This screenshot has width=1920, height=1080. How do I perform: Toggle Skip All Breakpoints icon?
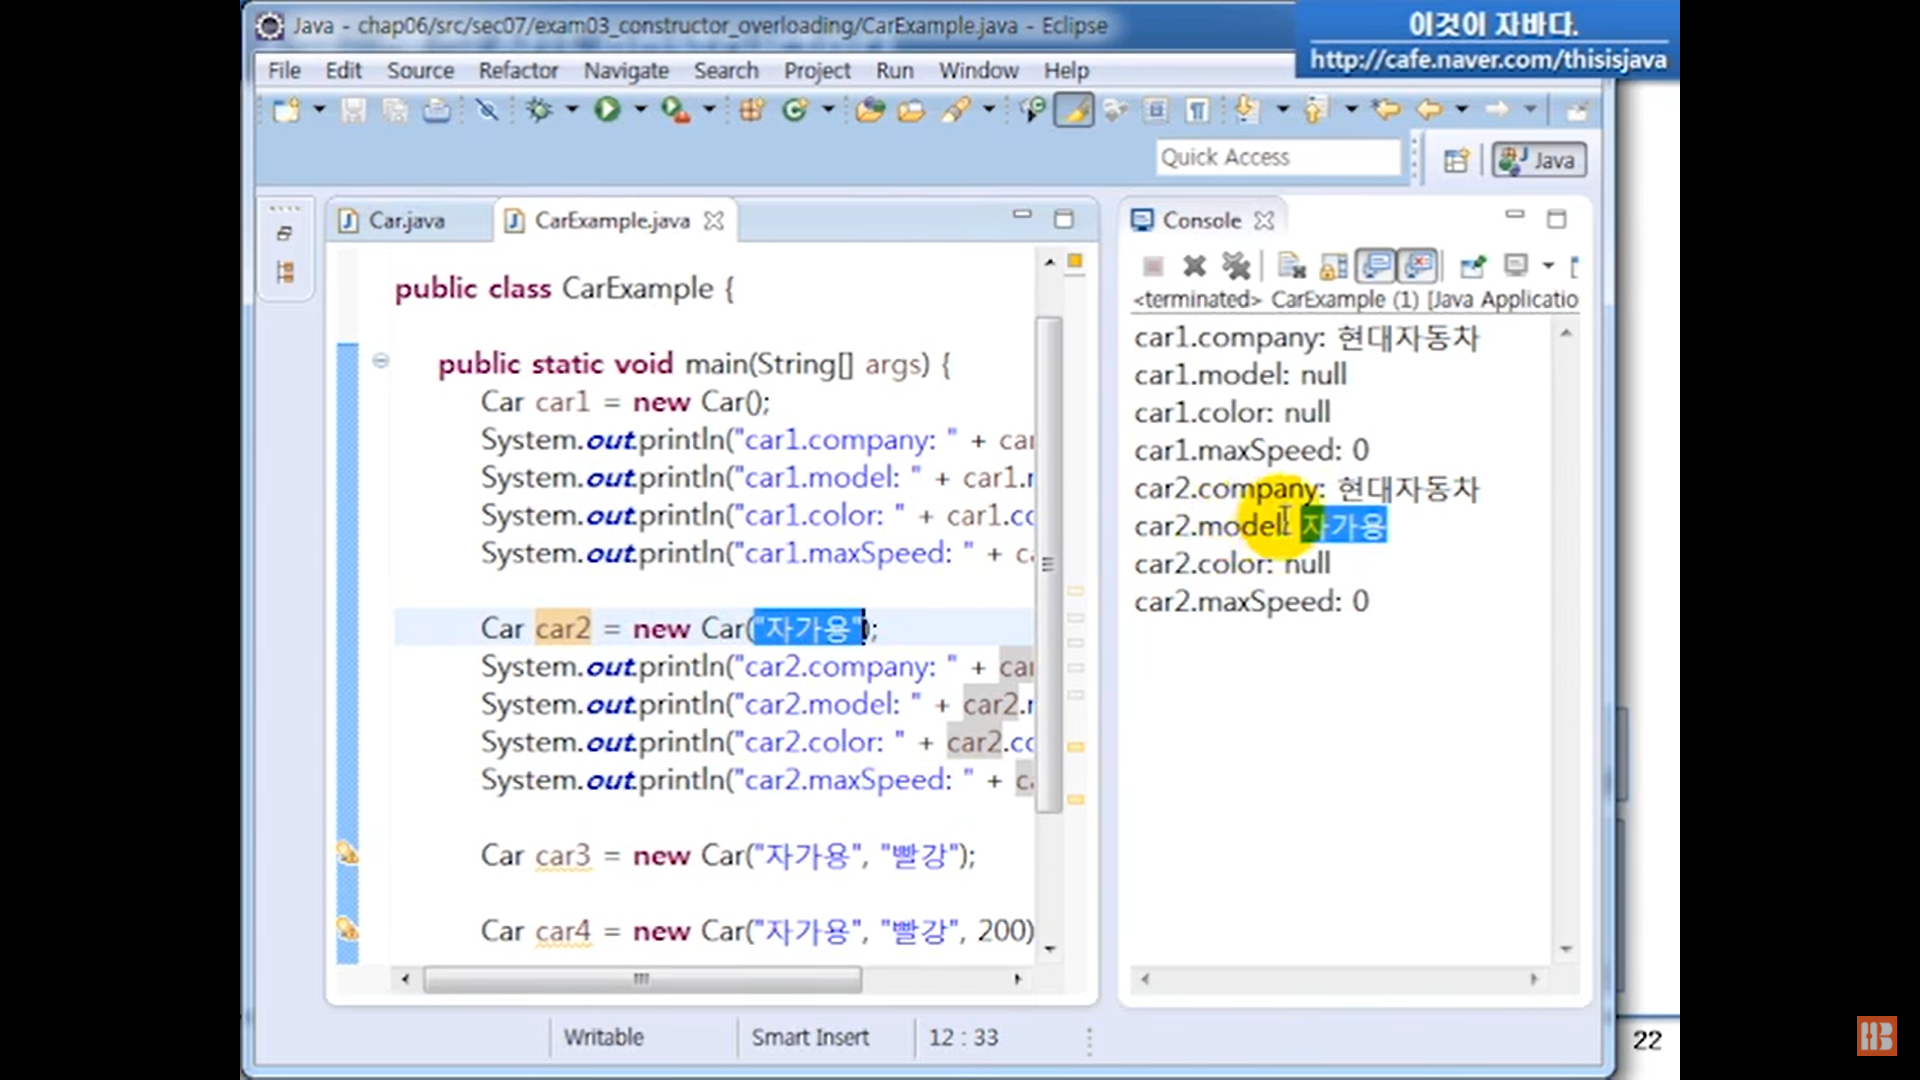tap(487, 110)
